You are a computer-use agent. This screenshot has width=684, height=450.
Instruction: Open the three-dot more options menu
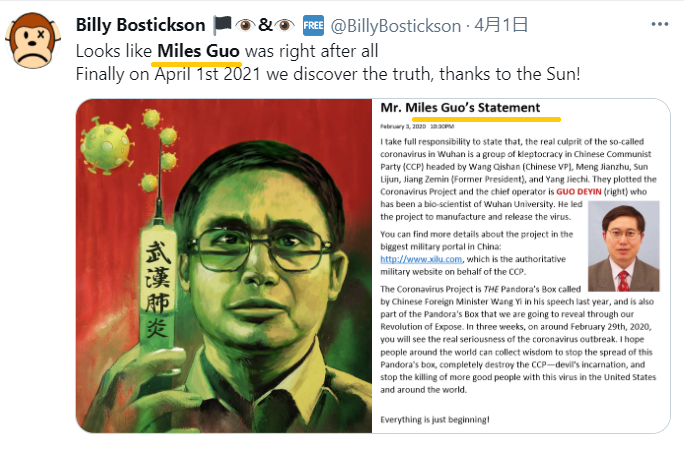[660, 24]
